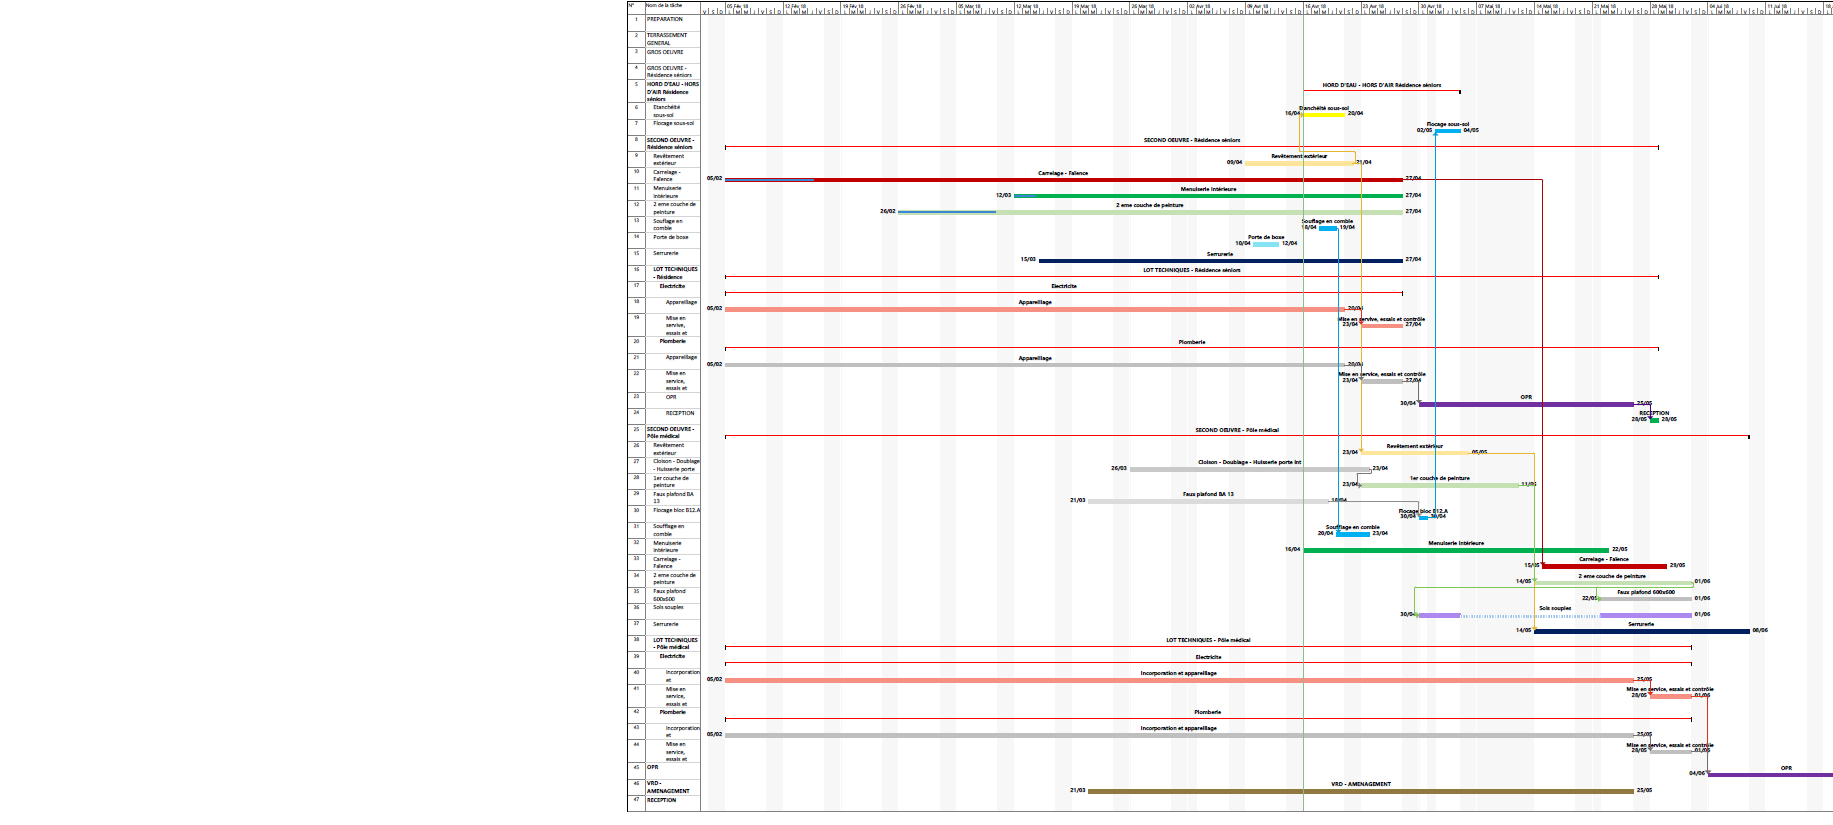This screenshot has width=1833, height=825.
Task: Select row 18 Appareillage
Action: [x=664, y=304]
